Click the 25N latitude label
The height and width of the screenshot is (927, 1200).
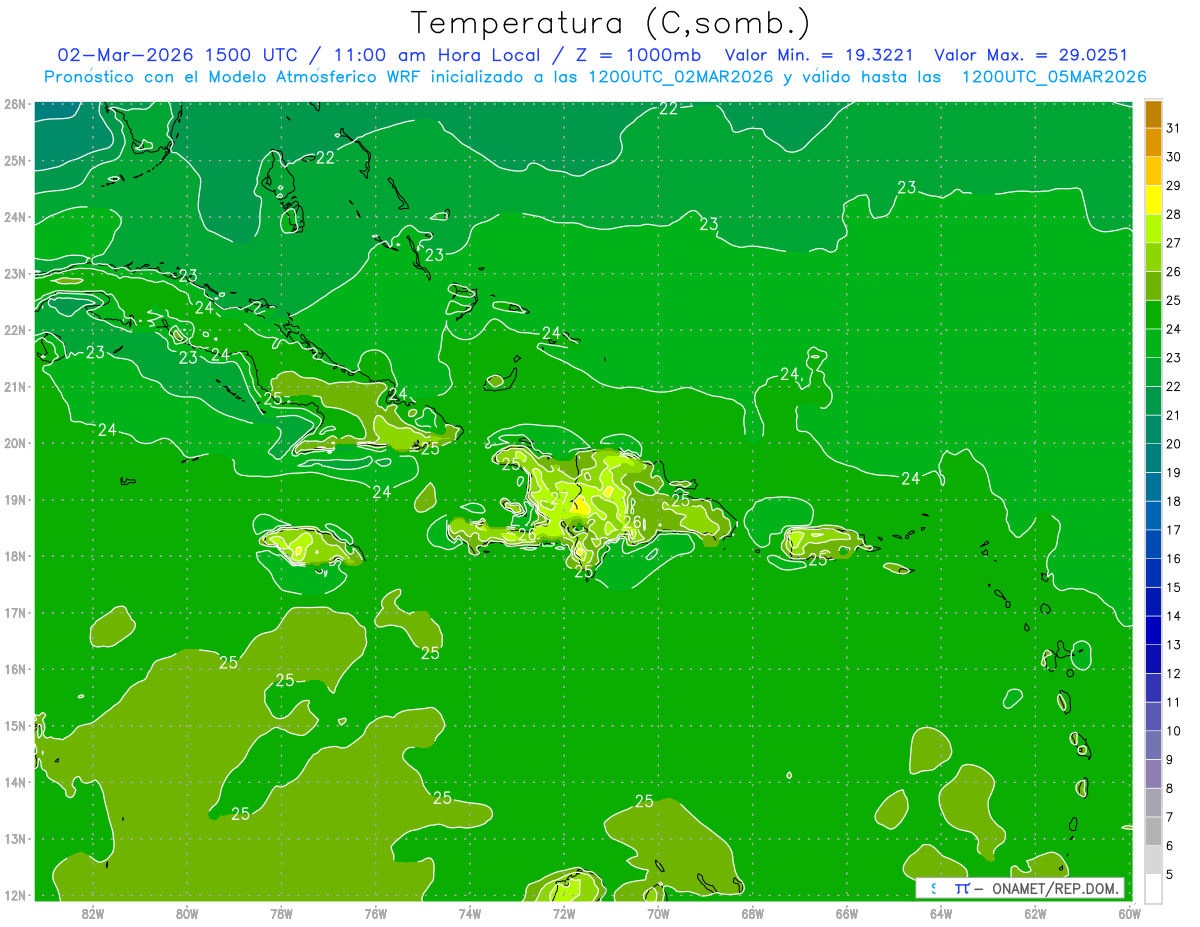tap(14, 160)
